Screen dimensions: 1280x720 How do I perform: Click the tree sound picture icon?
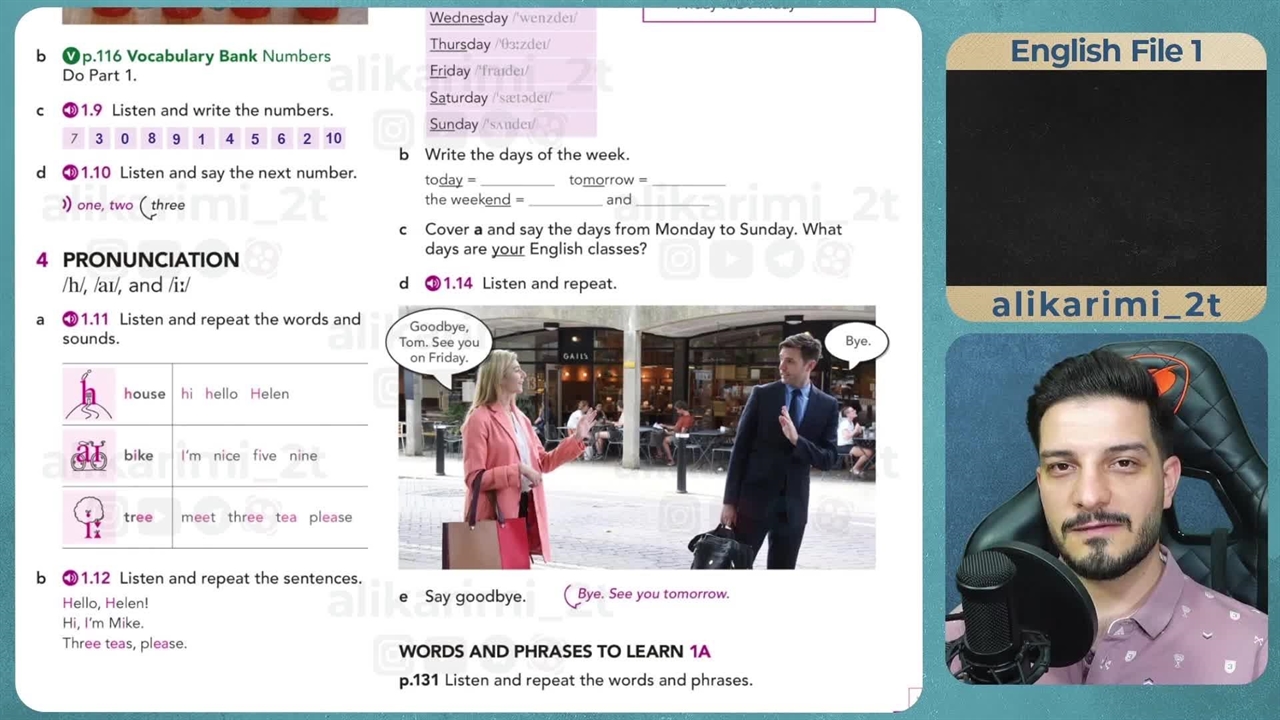pos(89,517)
